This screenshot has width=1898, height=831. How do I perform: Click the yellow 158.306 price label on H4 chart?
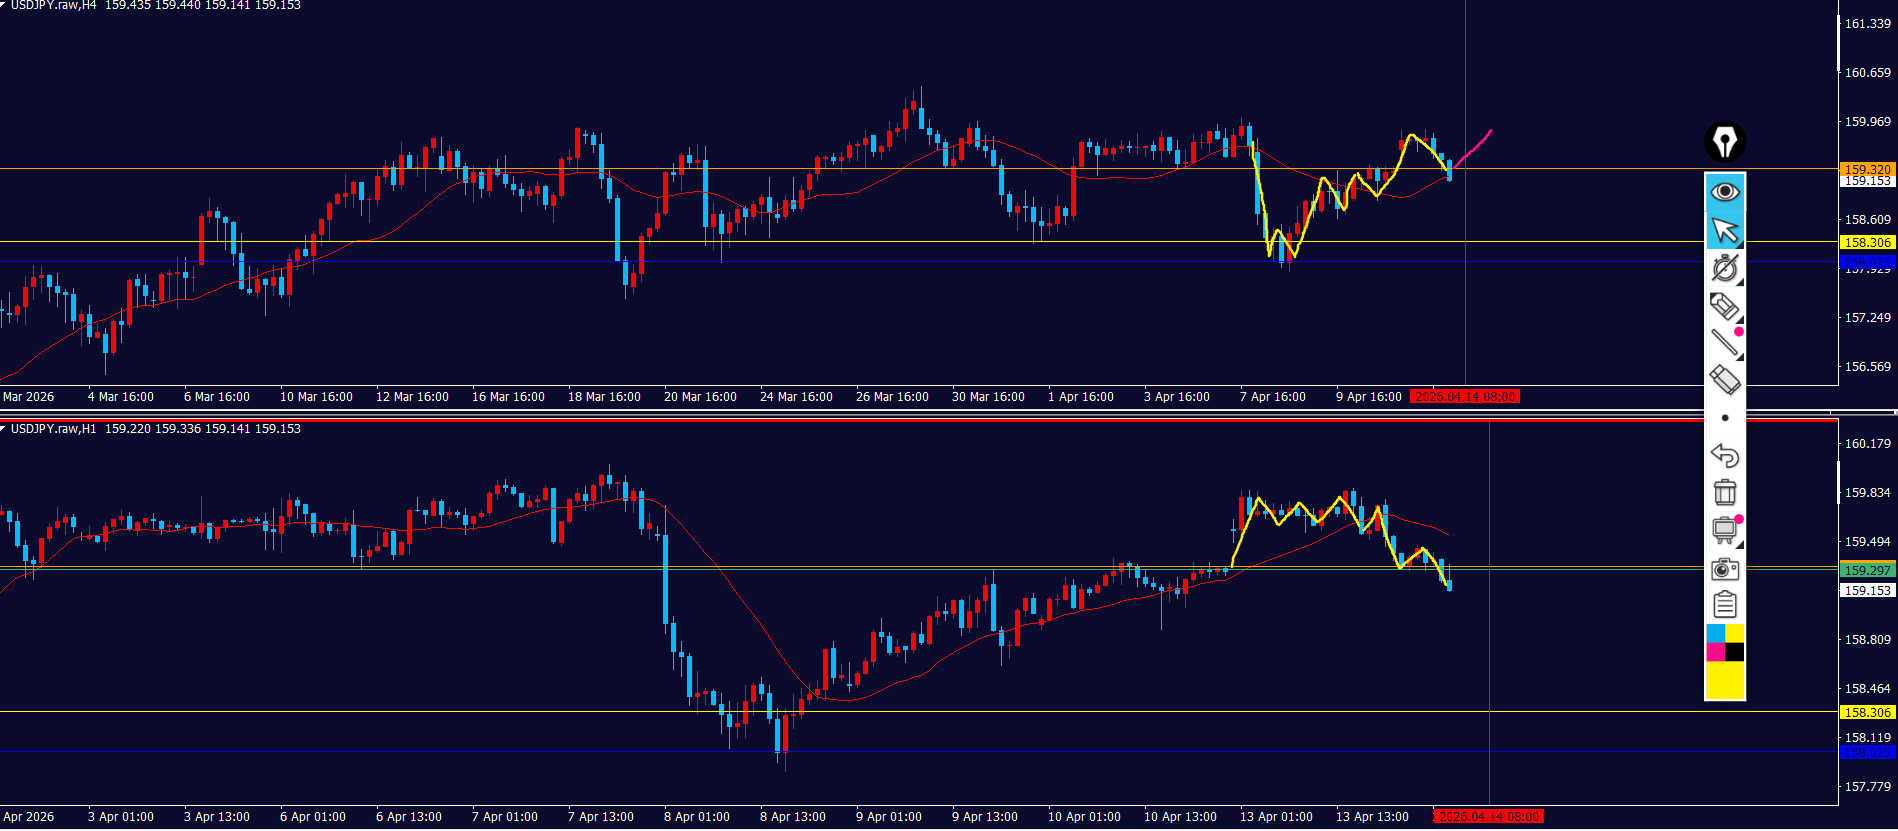click(x=1867, y=242)
